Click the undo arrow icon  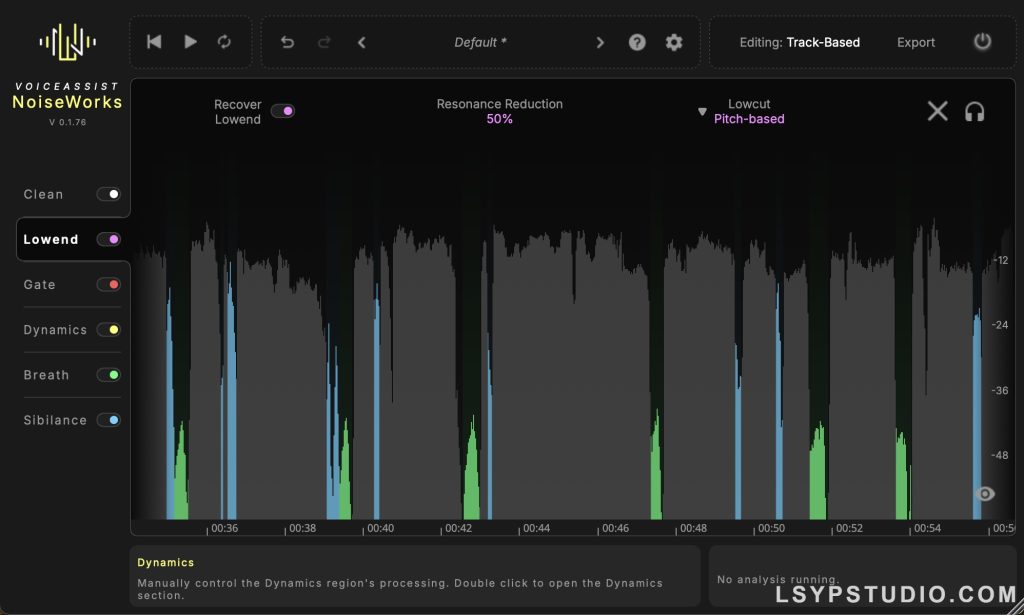287,42
